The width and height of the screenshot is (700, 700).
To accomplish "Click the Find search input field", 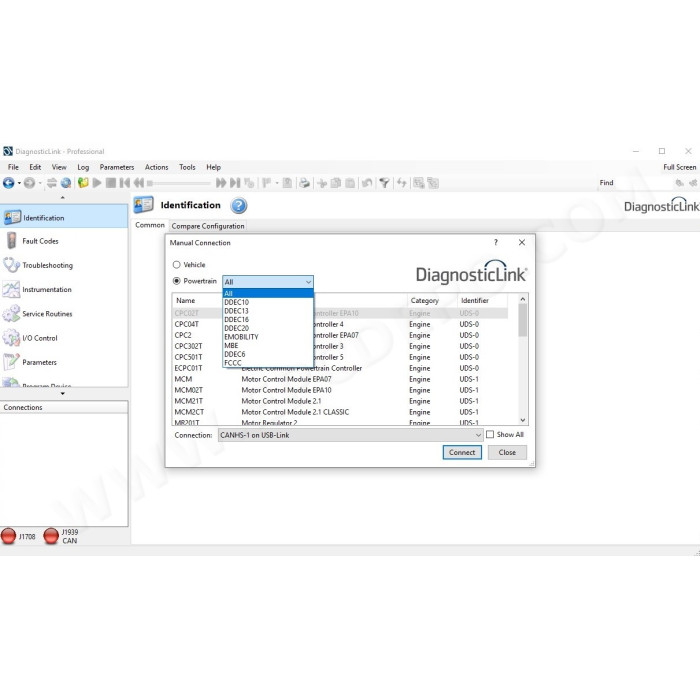I will pyautogui.click(x=645, y=183).
